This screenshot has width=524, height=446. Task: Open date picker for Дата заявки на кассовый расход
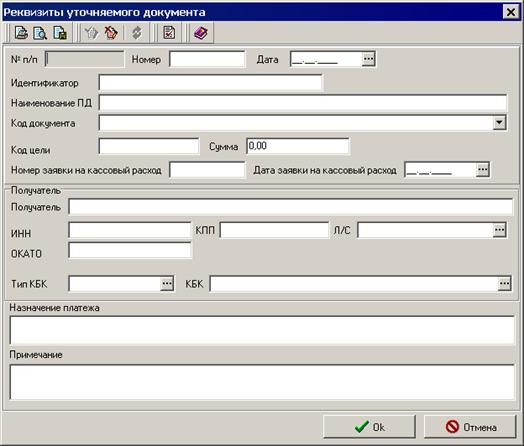click(x=482, y=170)
